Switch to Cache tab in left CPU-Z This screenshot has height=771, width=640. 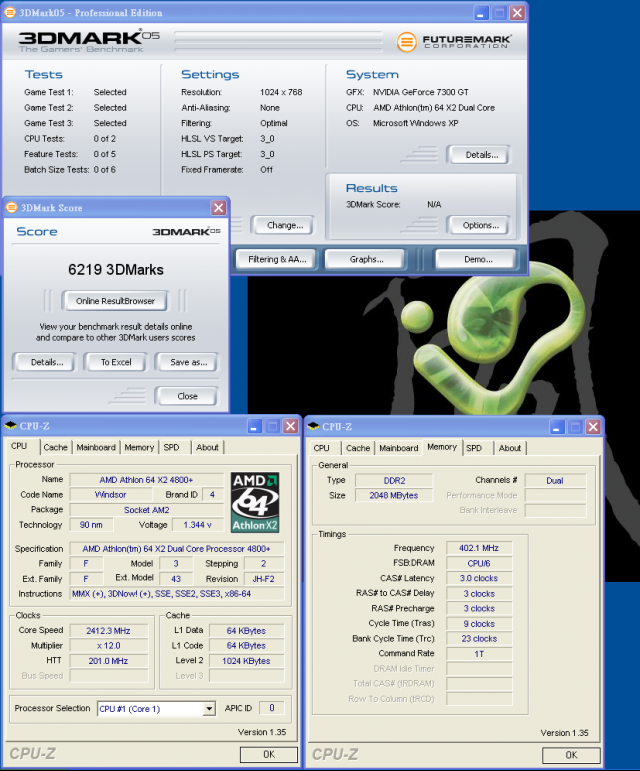56,447
